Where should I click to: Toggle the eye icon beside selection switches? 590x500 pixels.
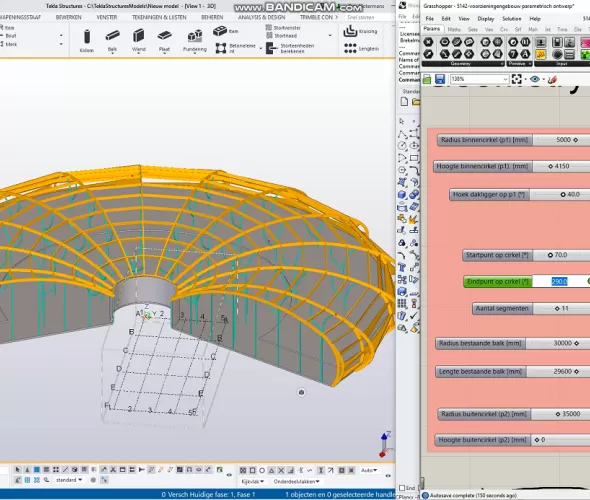[229, 475]
